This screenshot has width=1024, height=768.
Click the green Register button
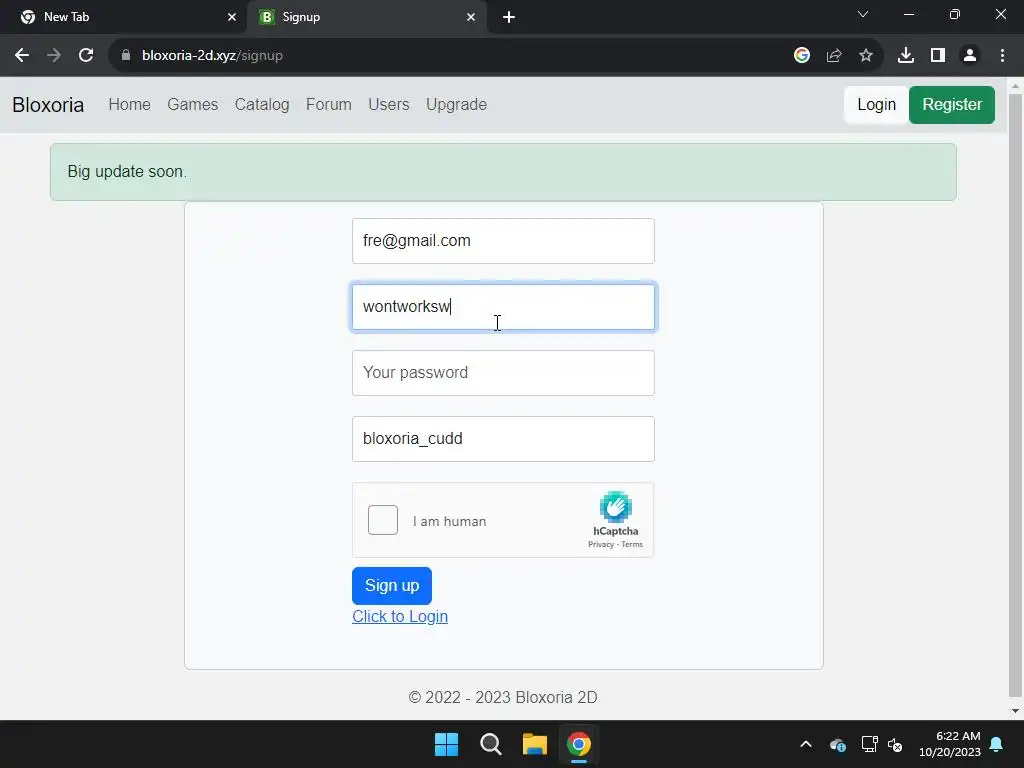point(952,104)
